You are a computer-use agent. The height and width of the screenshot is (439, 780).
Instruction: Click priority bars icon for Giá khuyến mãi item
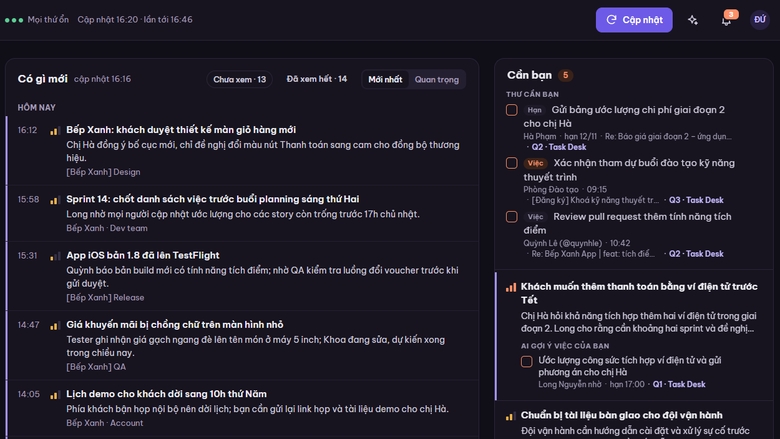tap(55, 326)
